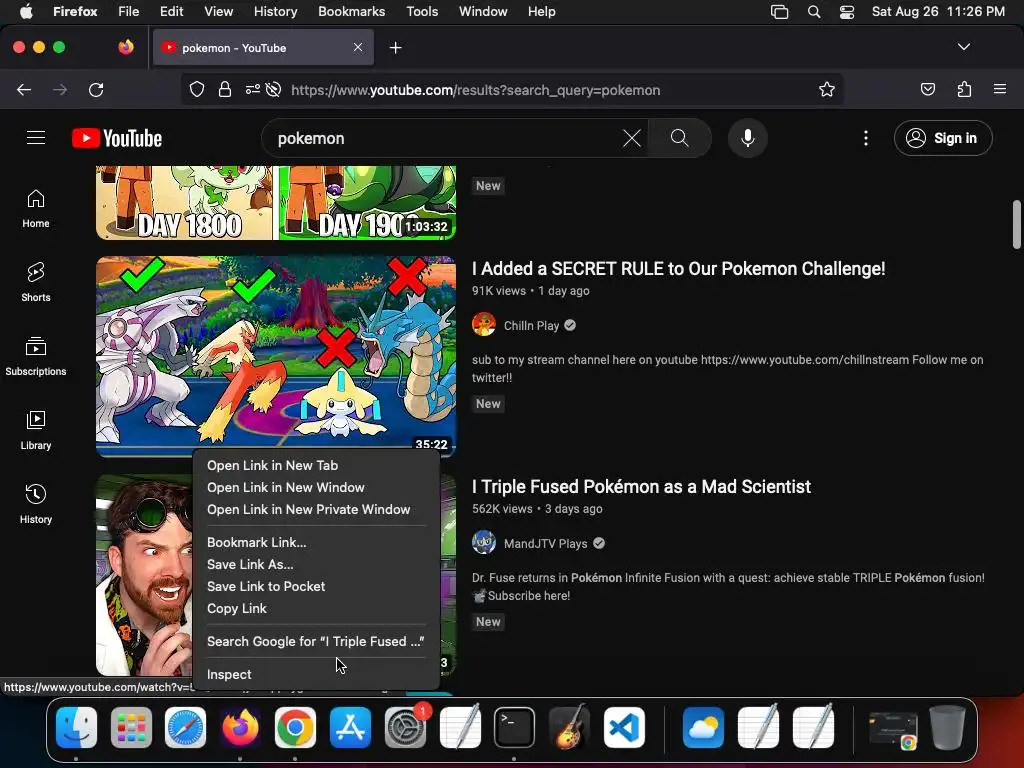The height and width of the screenshot is (768, 1024).
Task: Click the Sign in button
Action: tap(943, 138)
